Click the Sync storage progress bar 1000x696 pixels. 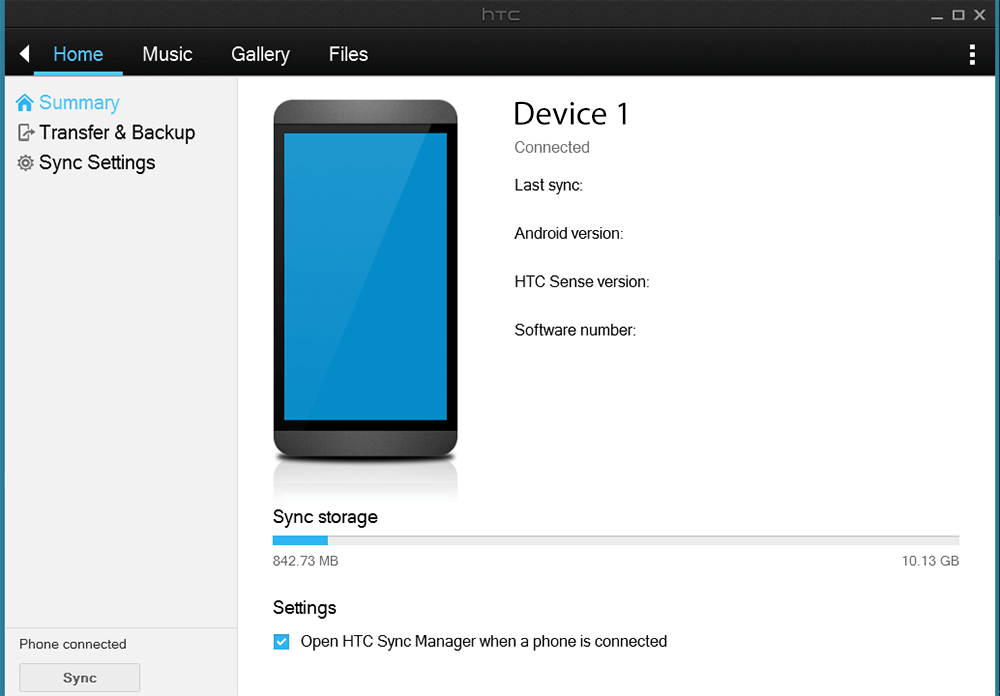615,540
